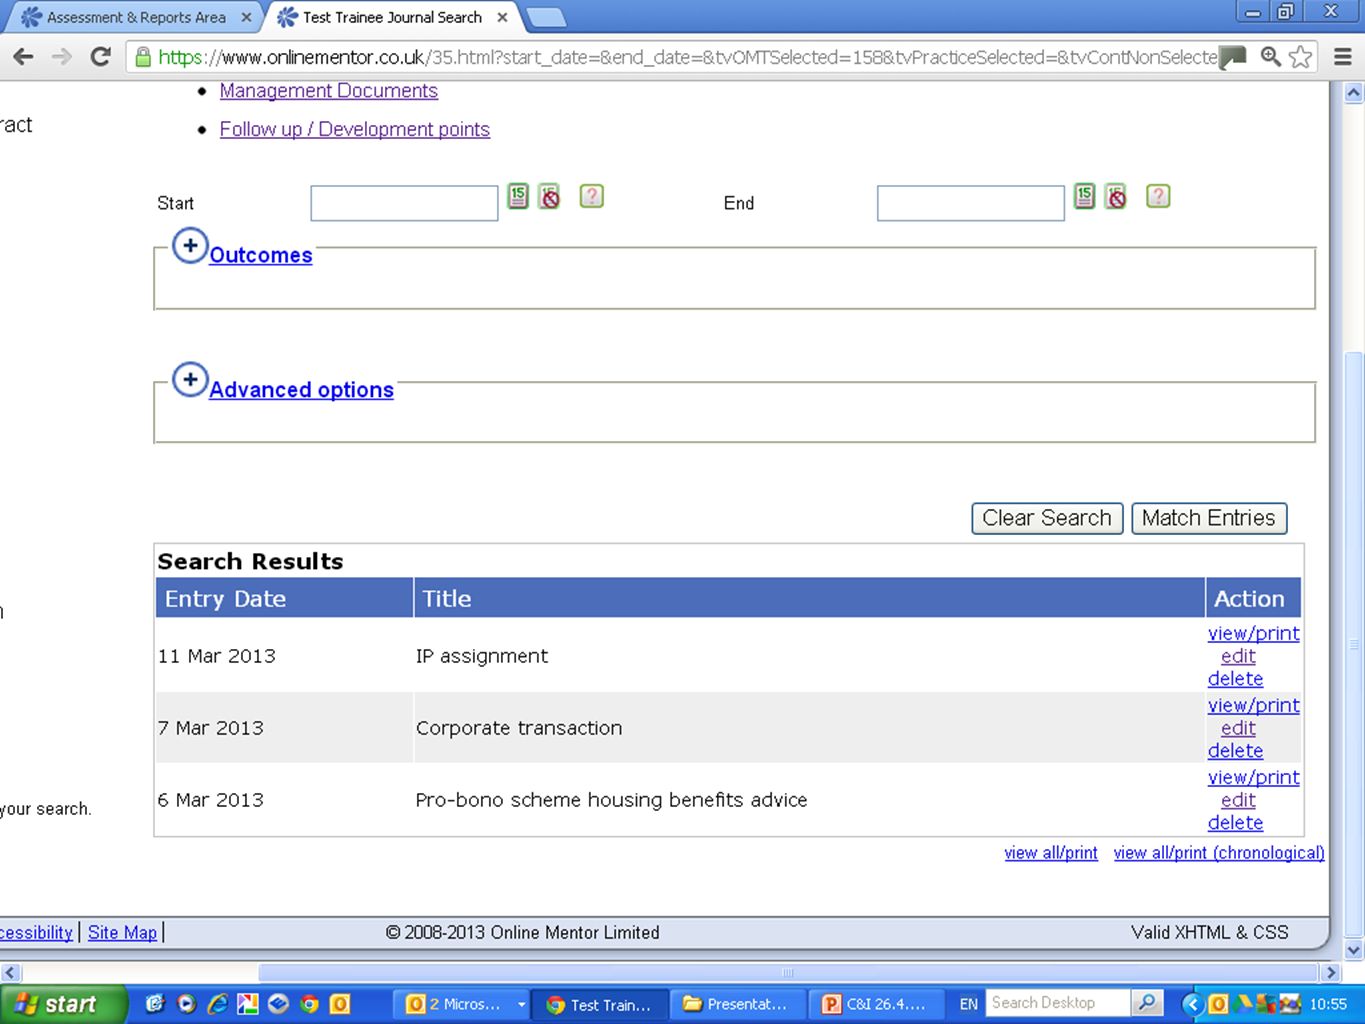The width and height of the screenshot is (1365, 1024).
Task: Open a new browser tab
Action: [545, 17]
